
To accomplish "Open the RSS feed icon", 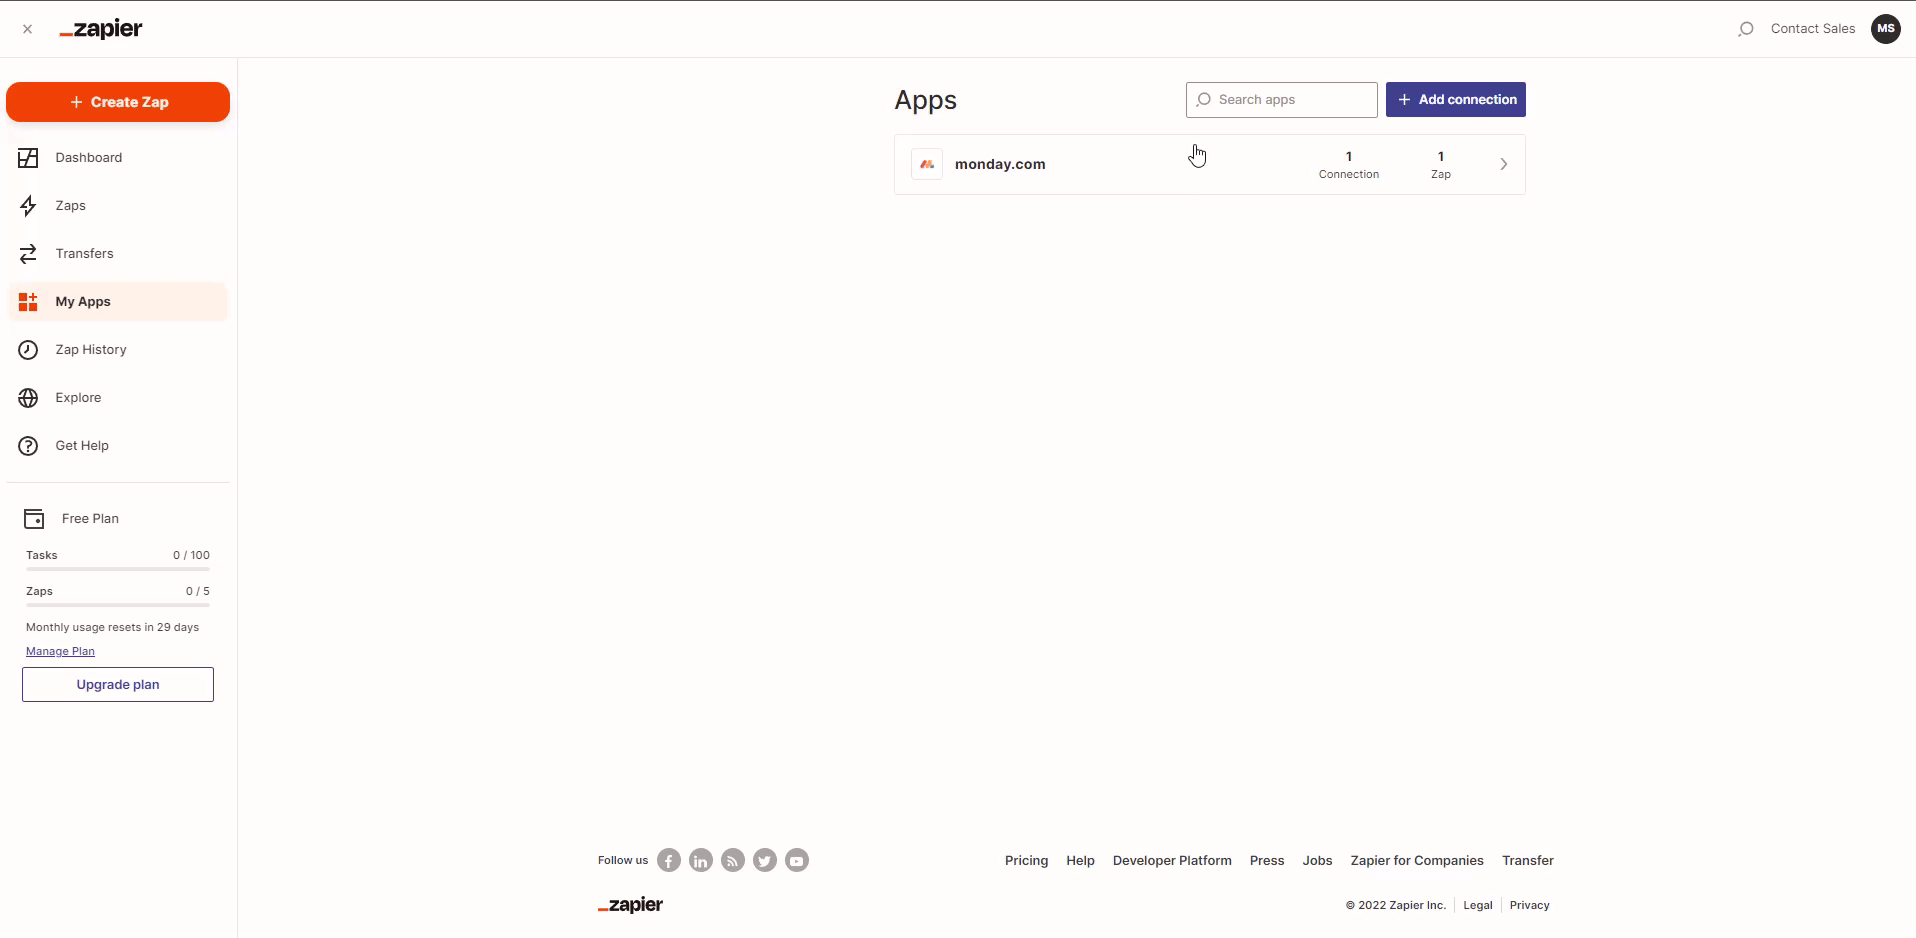I will click(733, 861).
